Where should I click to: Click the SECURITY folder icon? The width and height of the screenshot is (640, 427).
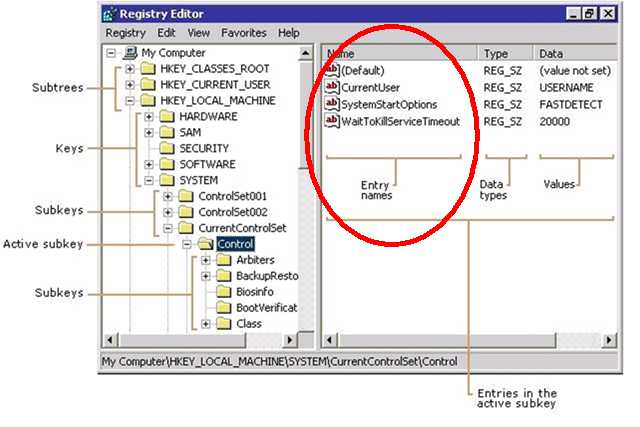[x=167, y=148]
